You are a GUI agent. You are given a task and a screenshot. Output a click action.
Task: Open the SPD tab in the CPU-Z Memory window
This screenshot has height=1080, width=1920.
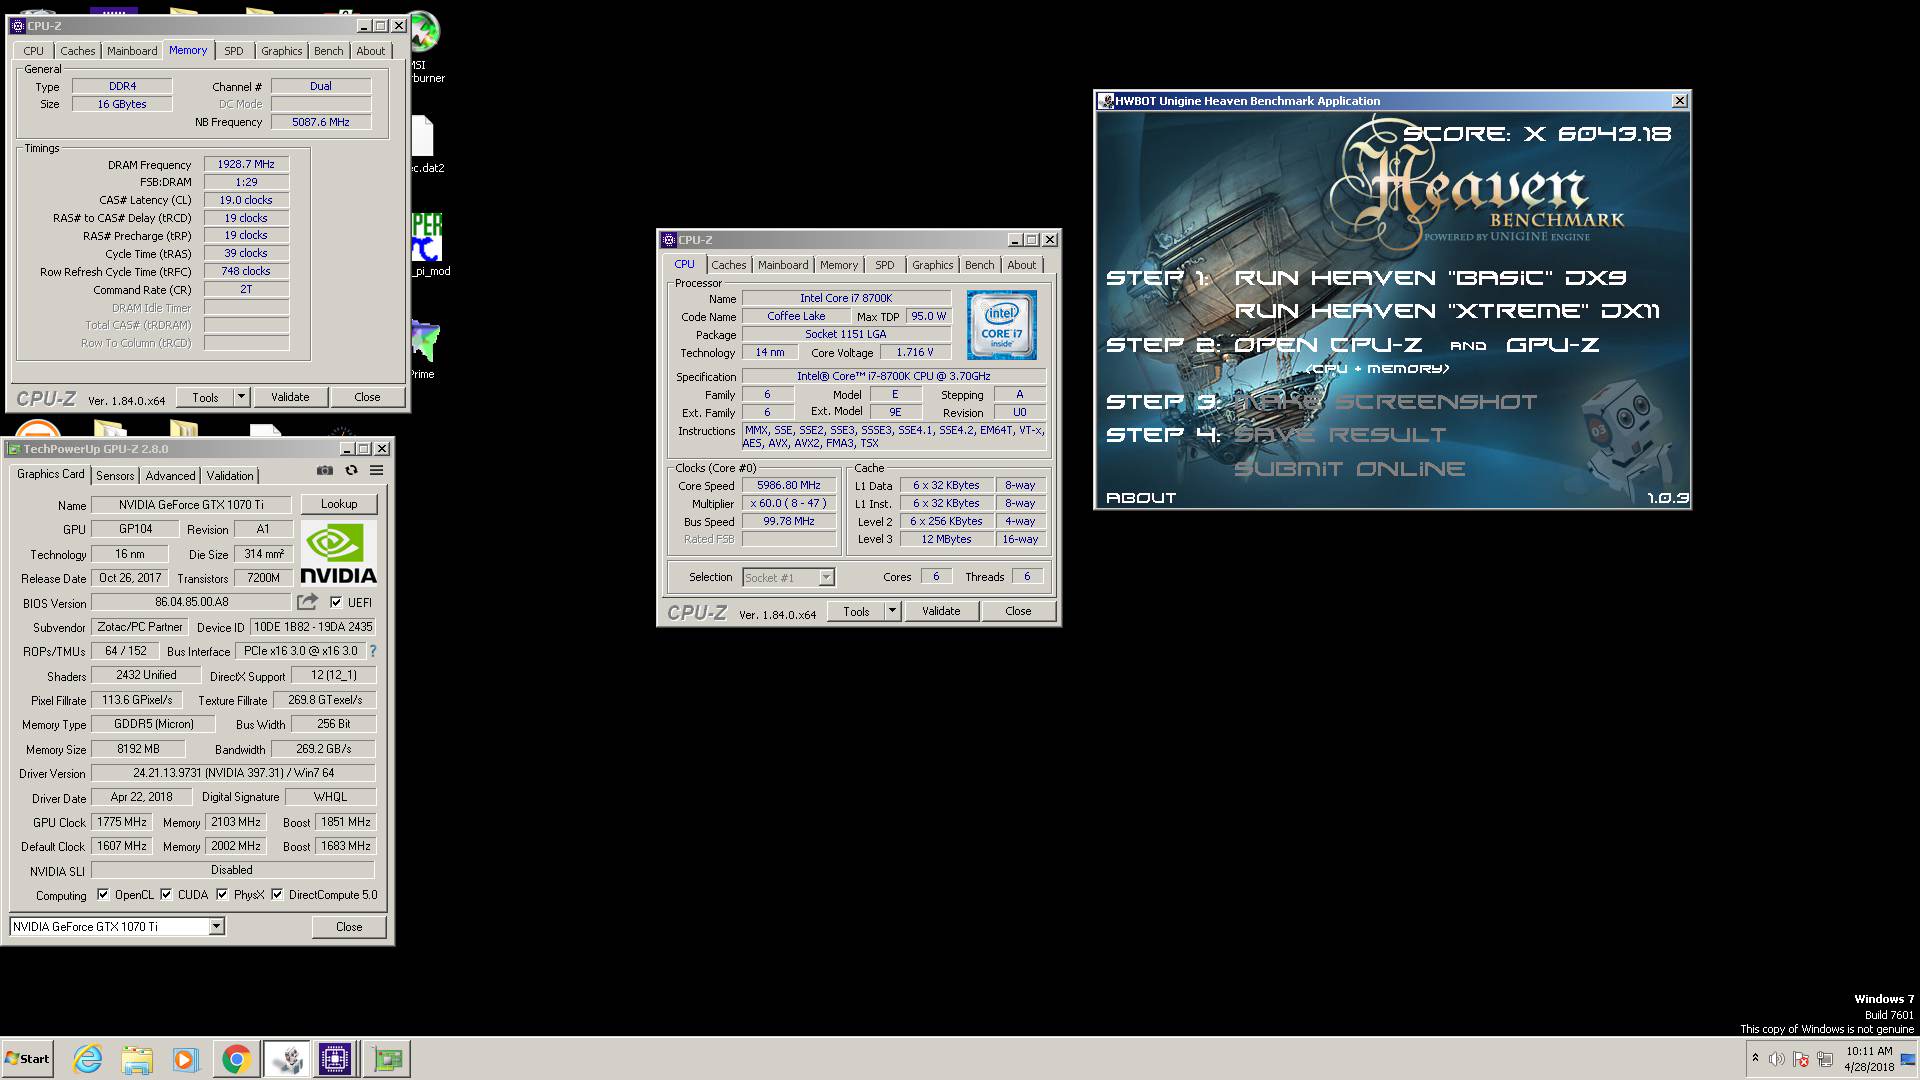tap(234, 51)
